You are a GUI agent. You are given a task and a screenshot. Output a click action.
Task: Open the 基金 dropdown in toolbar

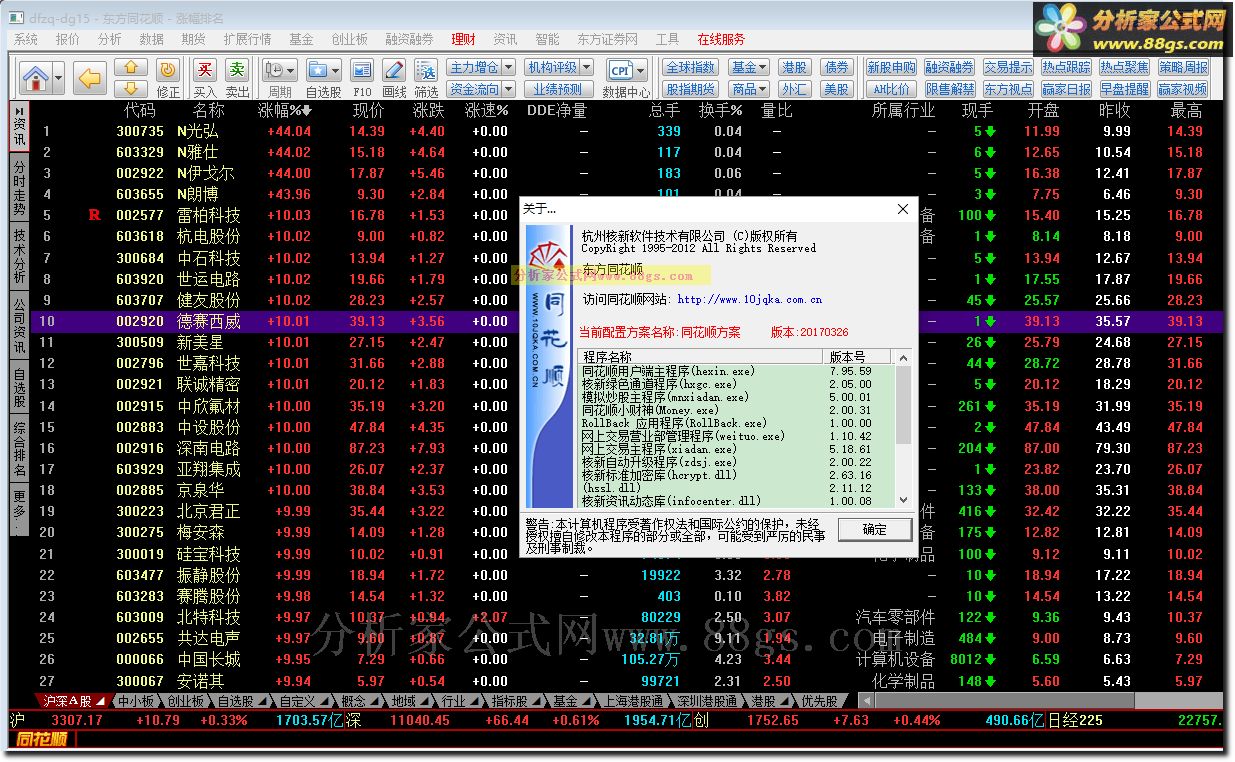tap(748, 67)
